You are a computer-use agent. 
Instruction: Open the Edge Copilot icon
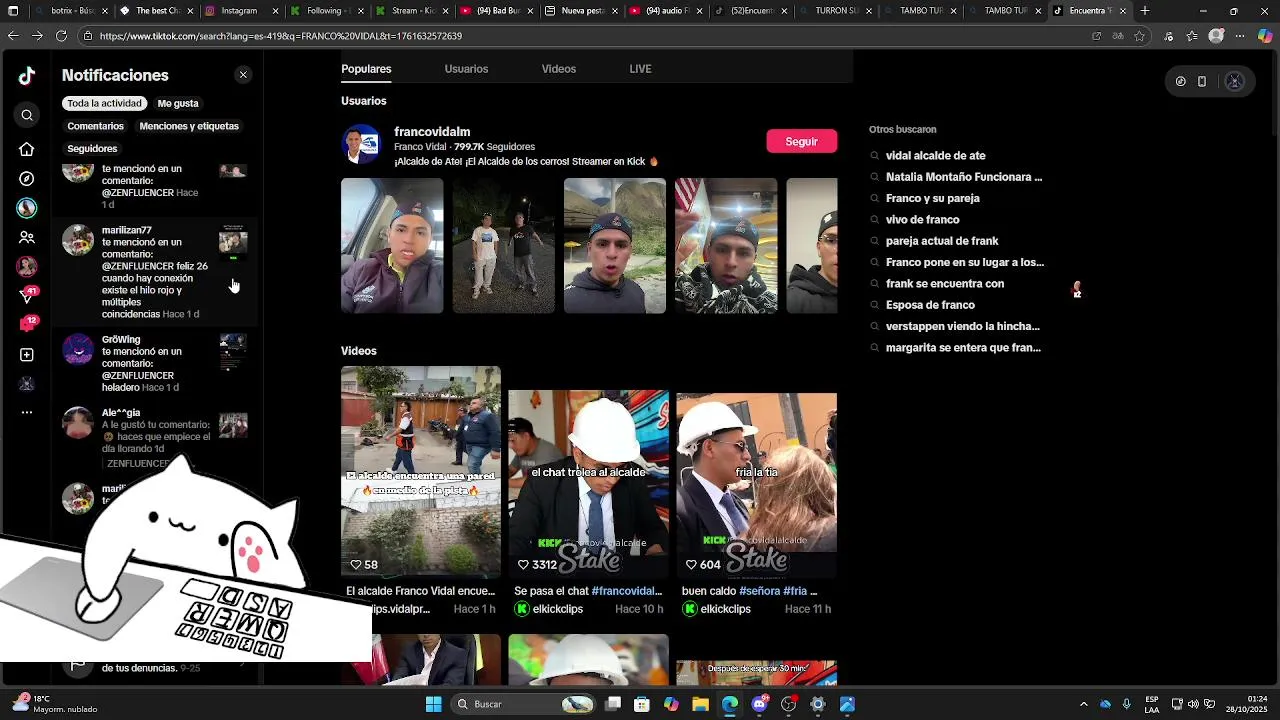click(x=1265, y=36)
